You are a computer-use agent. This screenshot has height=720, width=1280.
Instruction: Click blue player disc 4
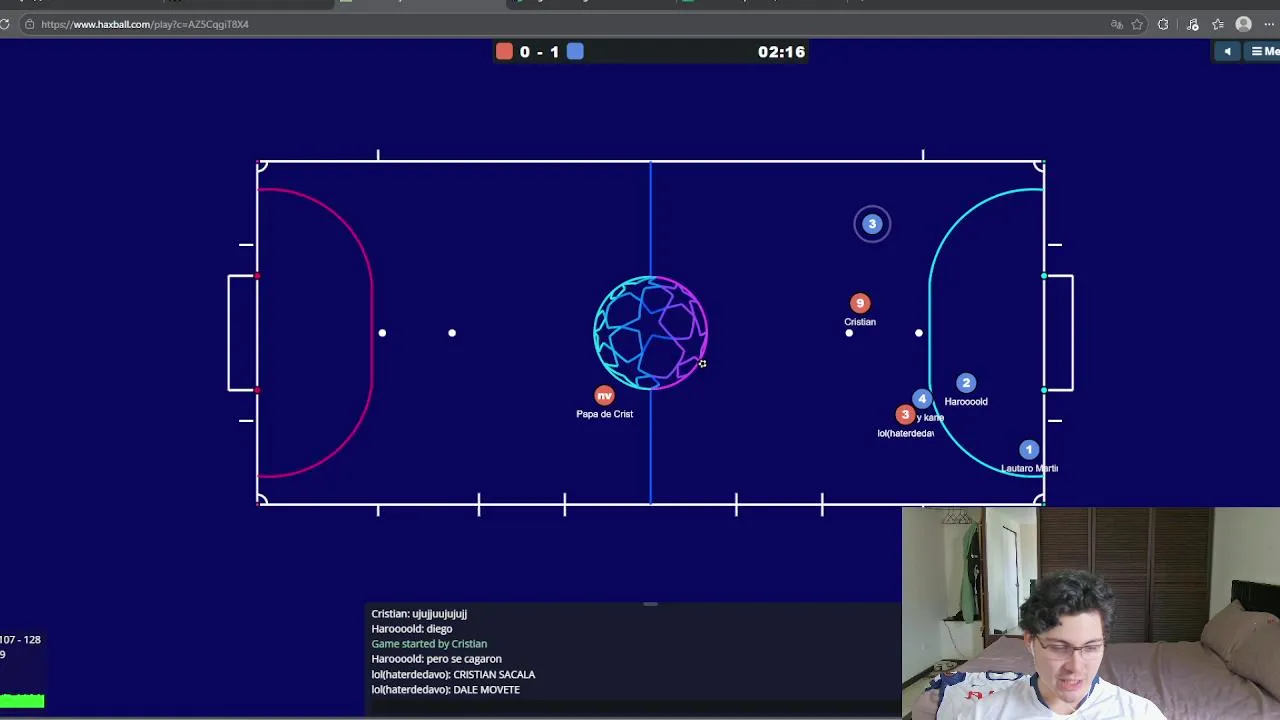pyautogui.click(x=922, y=400)
